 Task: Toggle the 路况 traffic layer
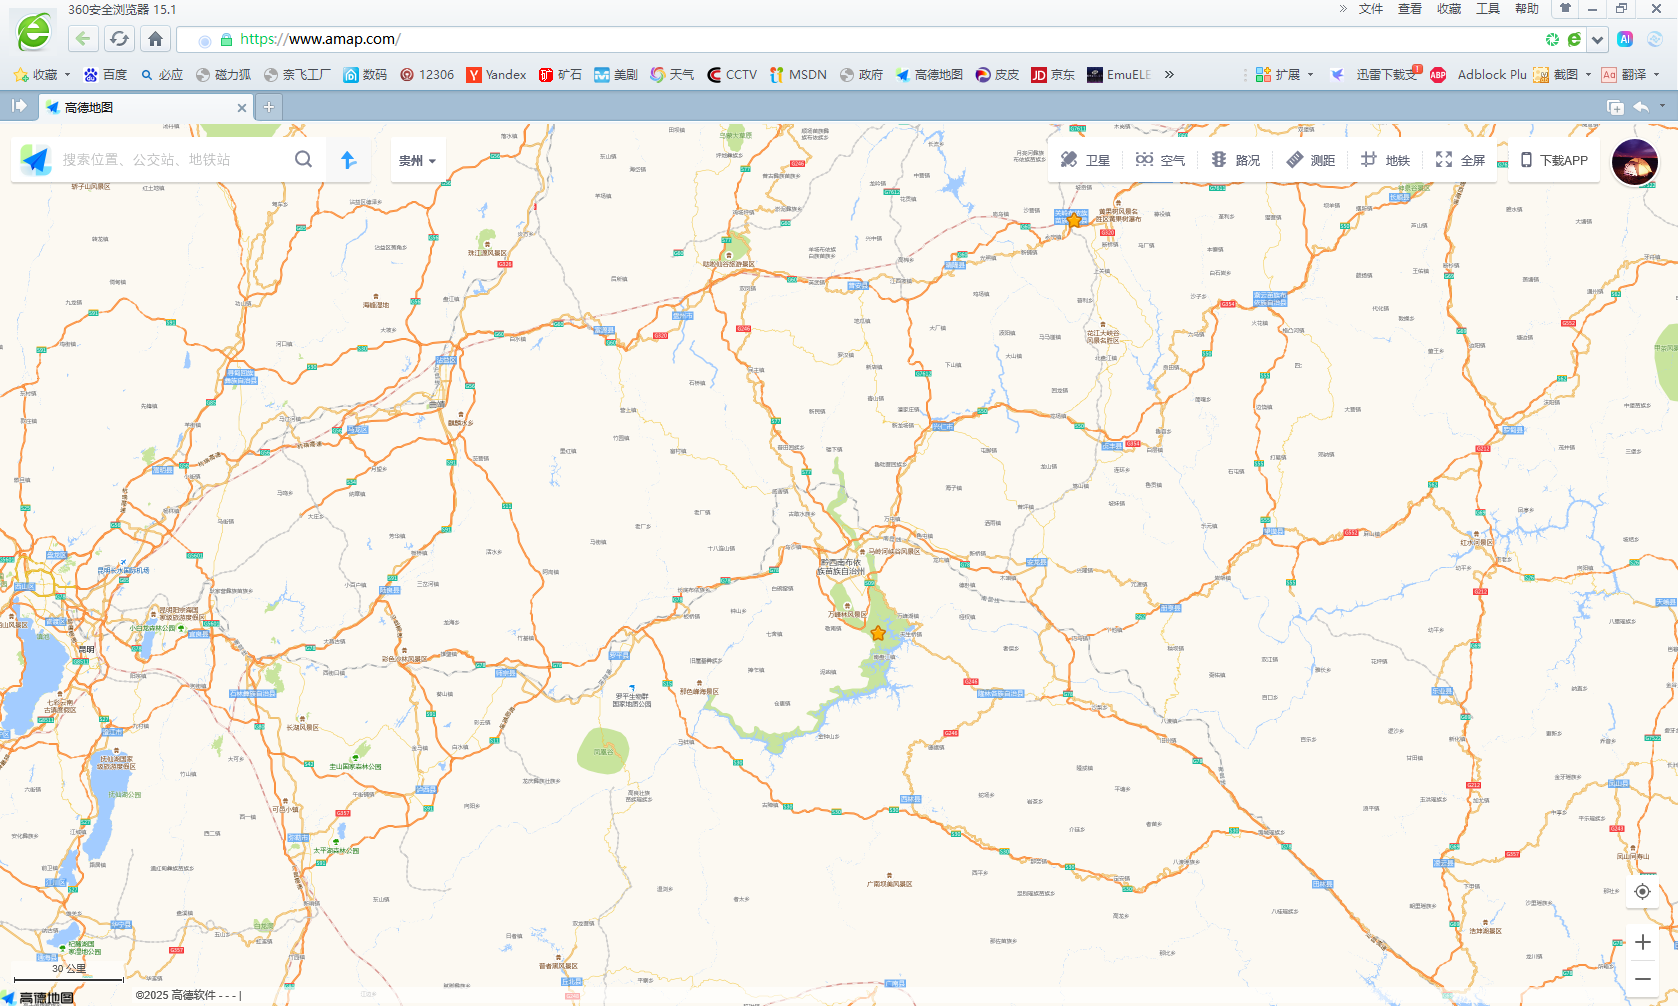[x=1235, y=160]
